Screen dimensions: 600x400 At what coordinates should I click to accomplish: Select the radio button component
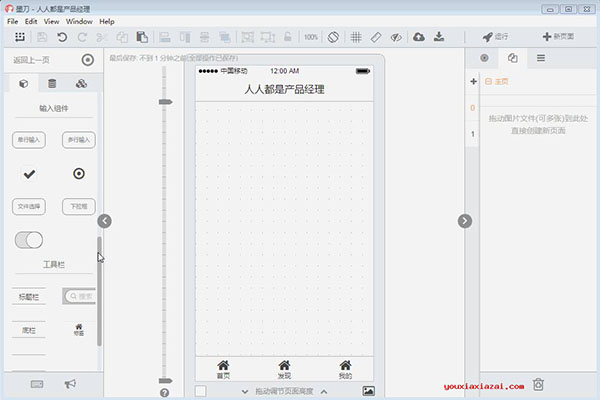pos(79,174)
